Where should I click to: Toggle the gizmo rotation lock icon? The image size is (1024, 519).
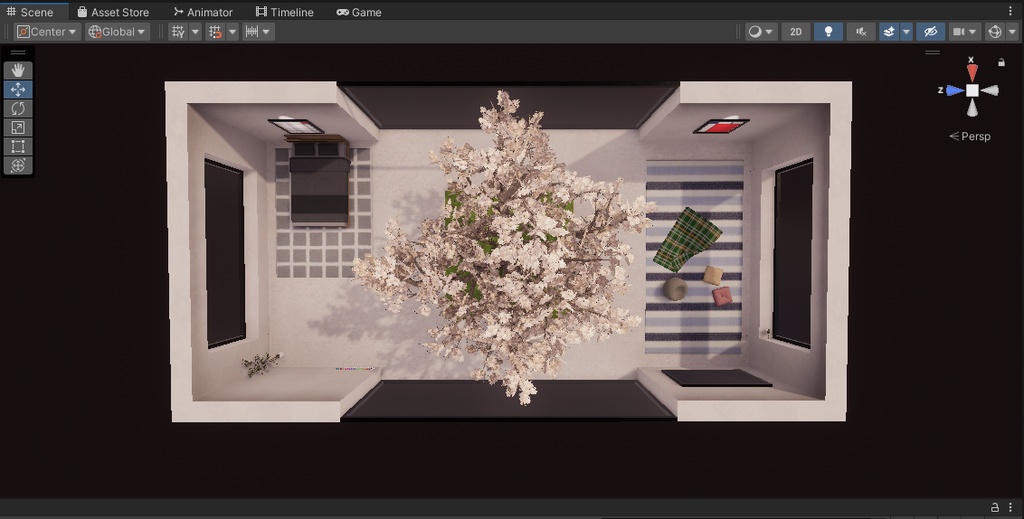[1001, 63]
